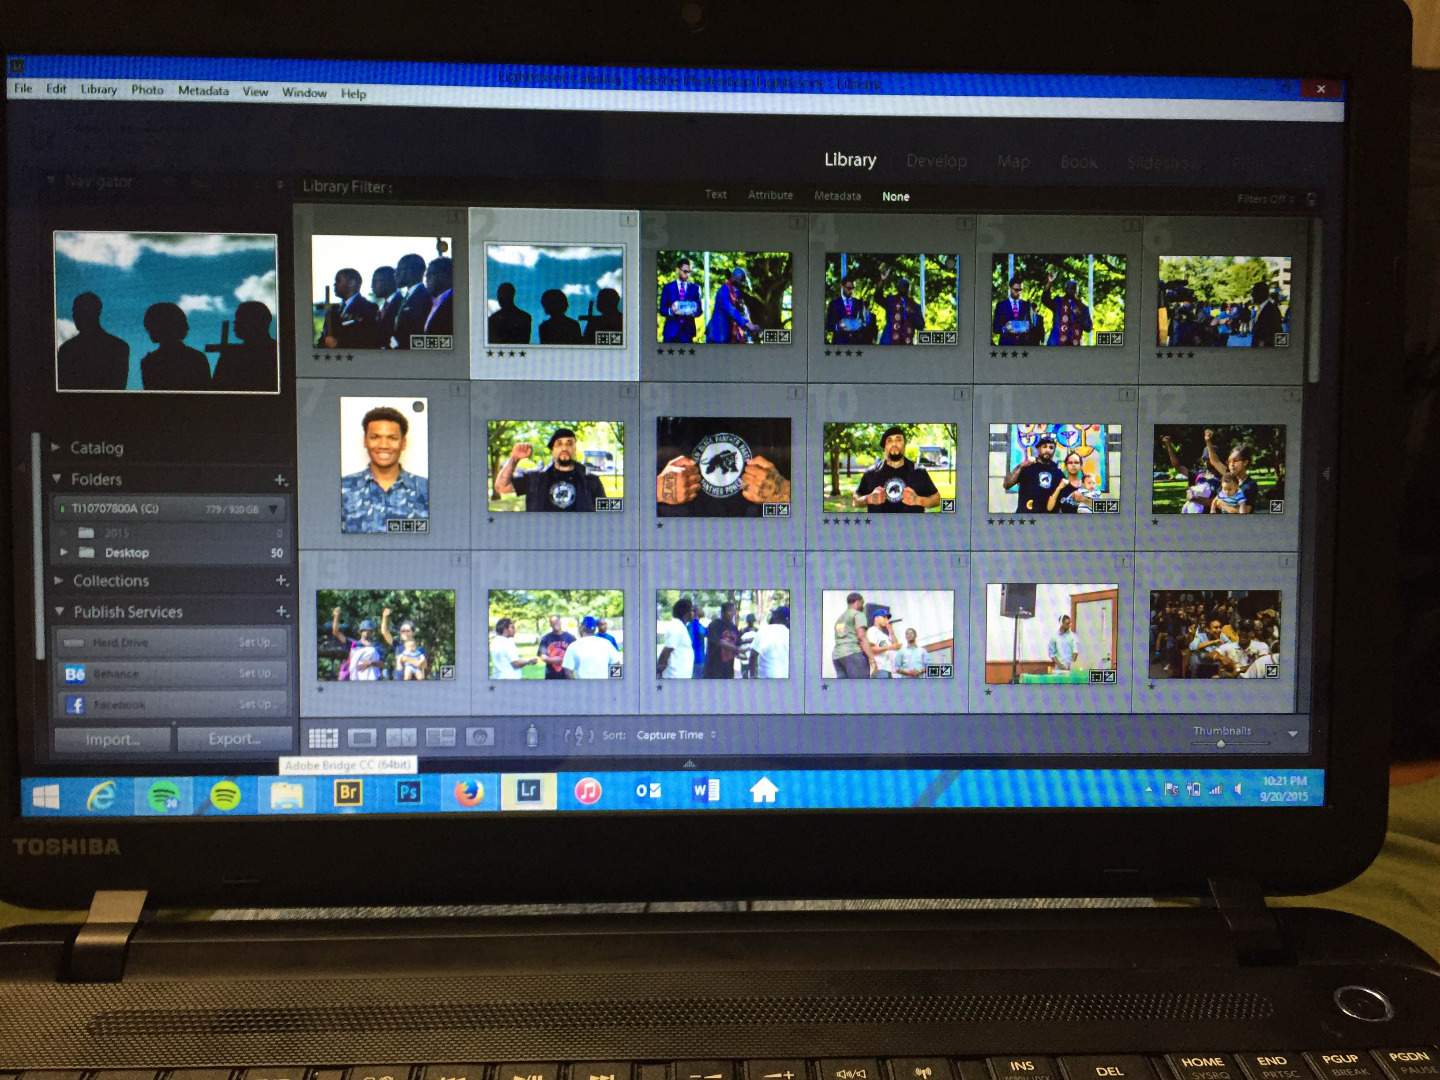The image size is (1440, 1080).
Task: Click the Facebook publish service icon
Action: [x=75, y=705]
